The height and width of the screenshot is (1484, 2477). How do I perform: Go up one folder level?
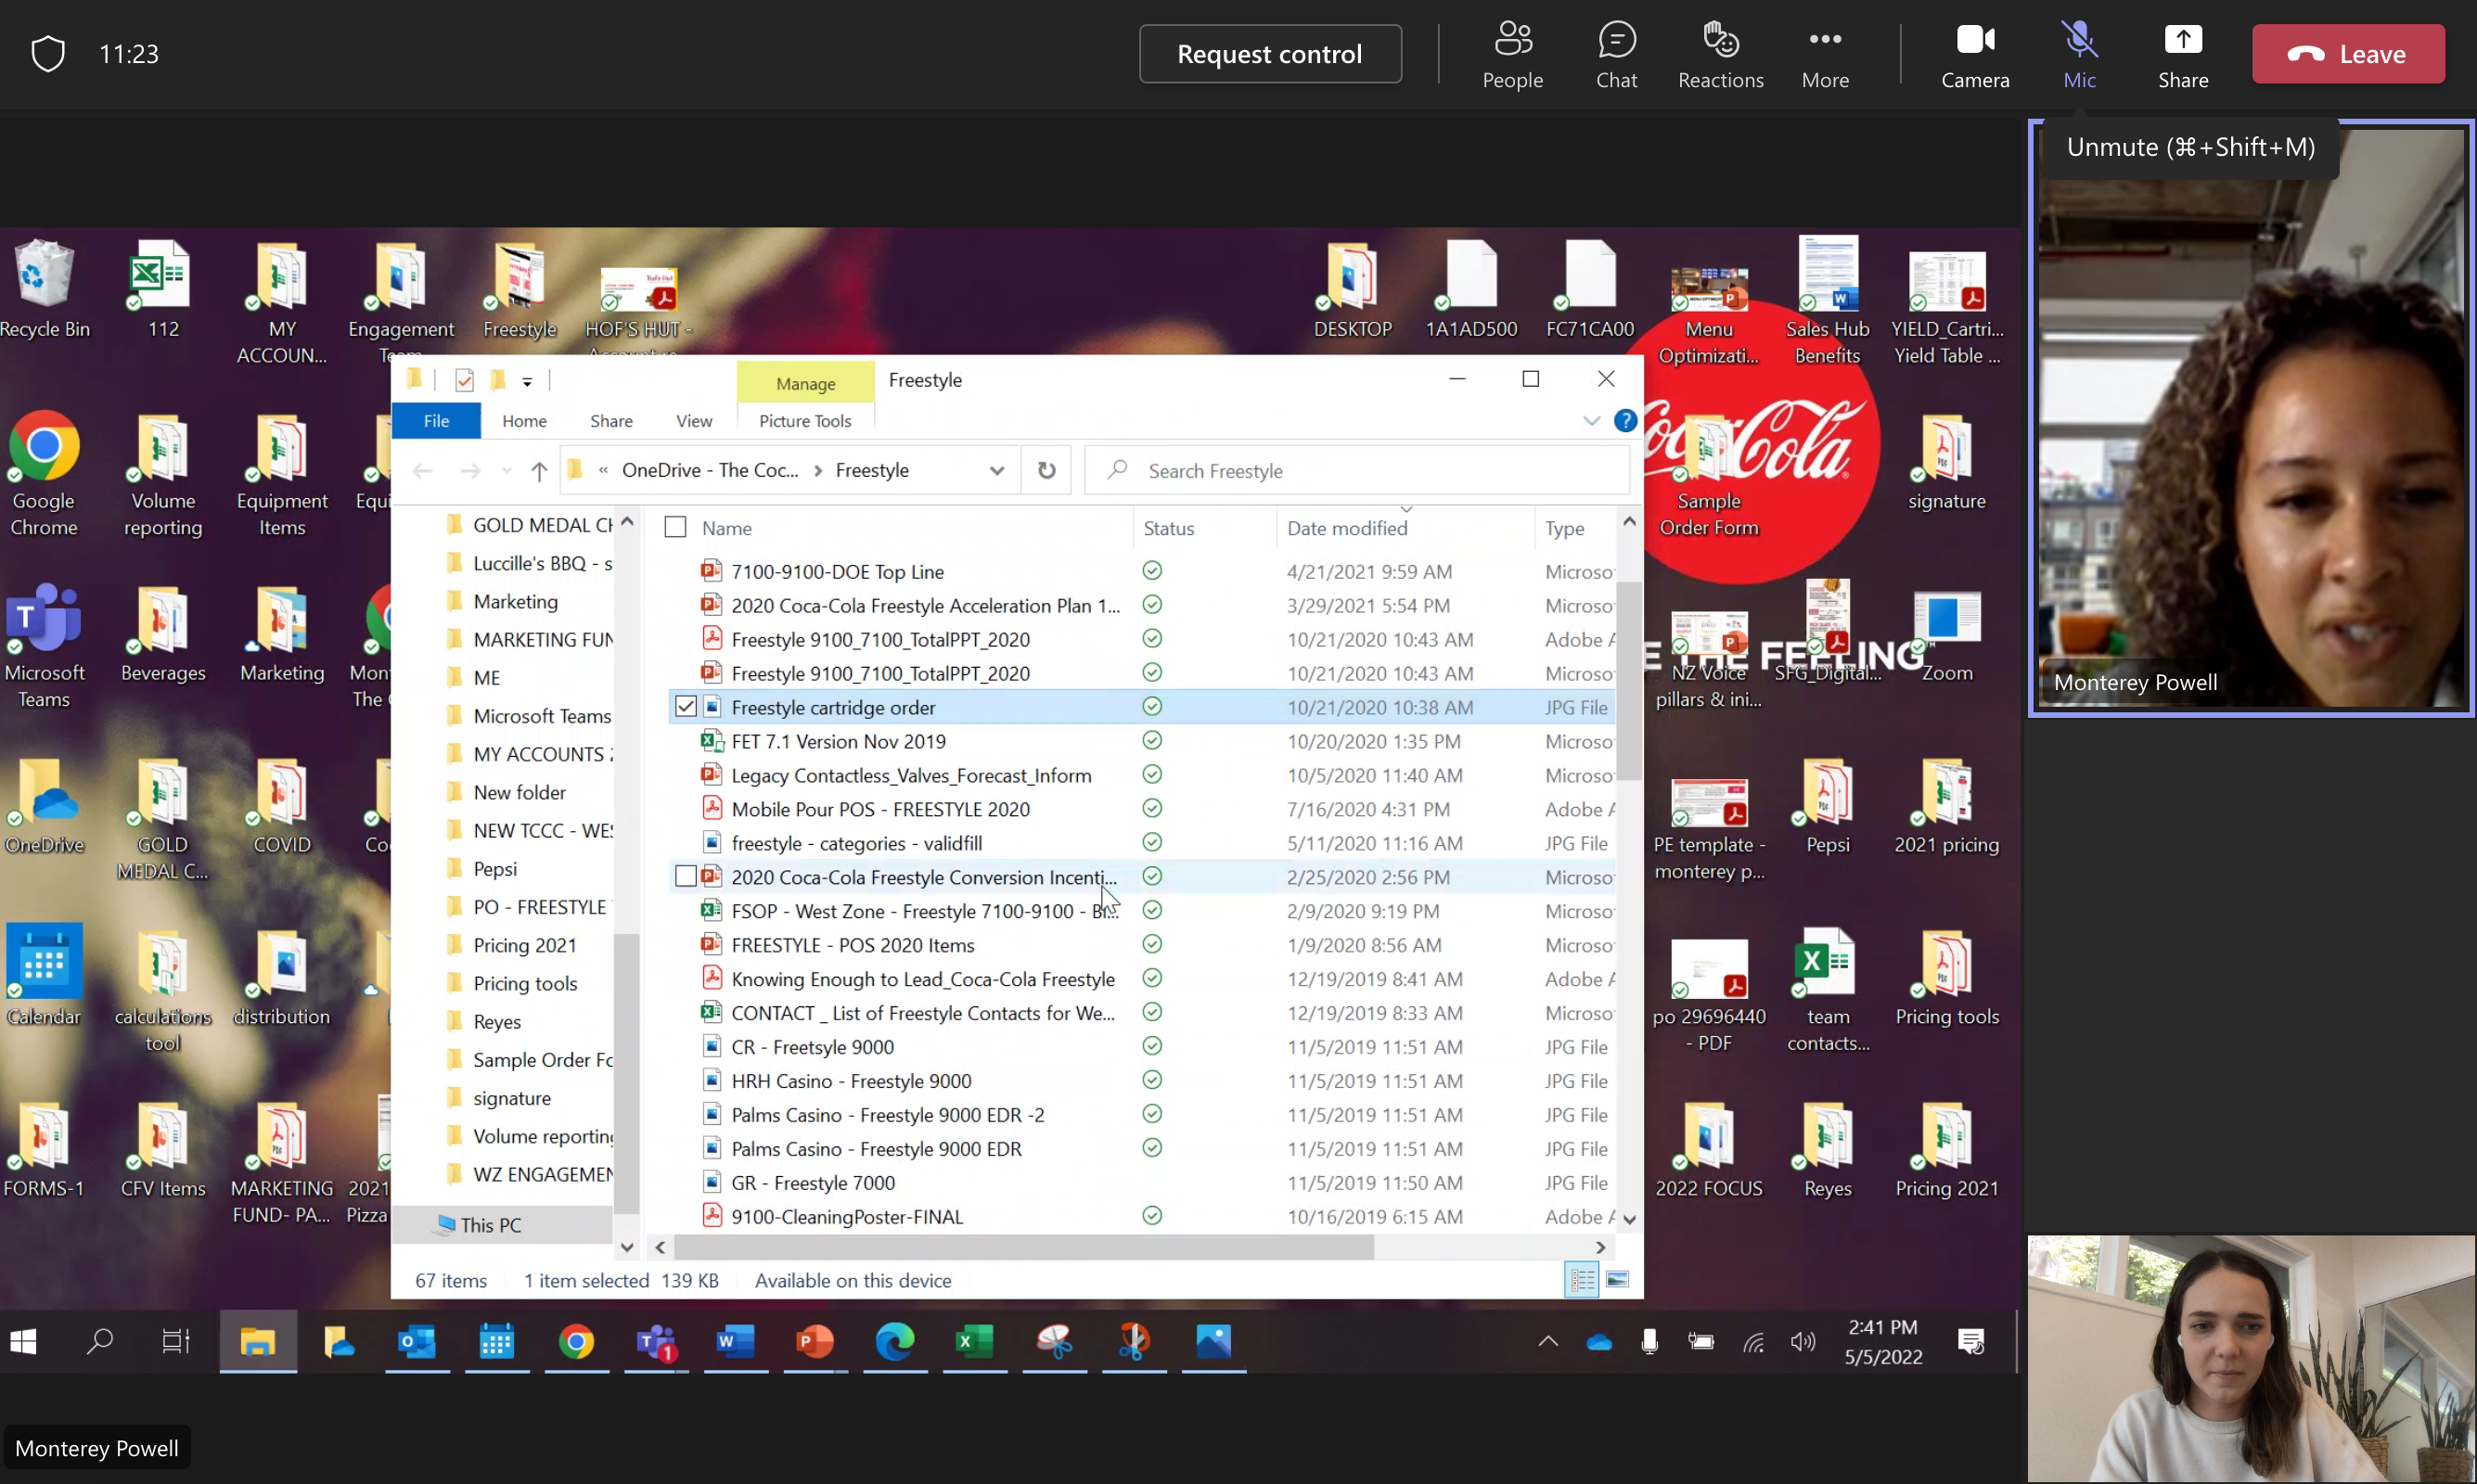[x=539, y=470]
